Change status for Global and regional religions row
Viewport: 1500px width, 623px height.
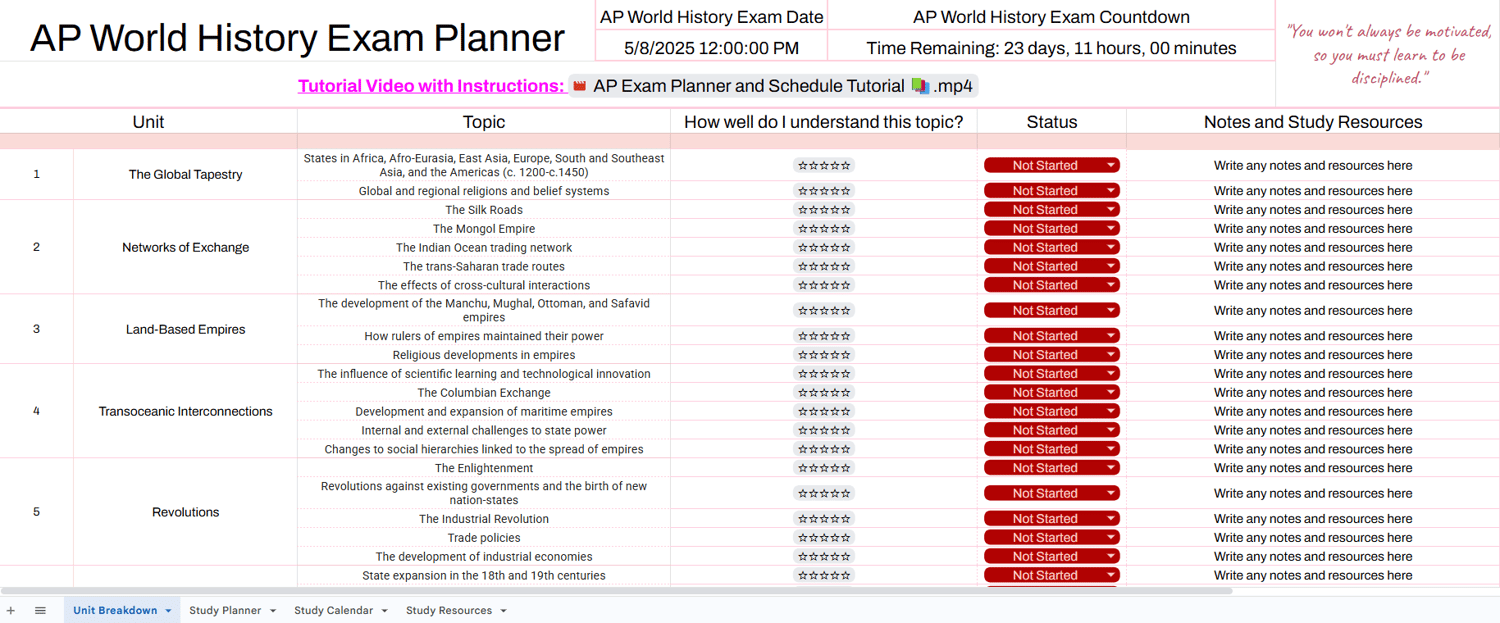(x=1052, y=191)
